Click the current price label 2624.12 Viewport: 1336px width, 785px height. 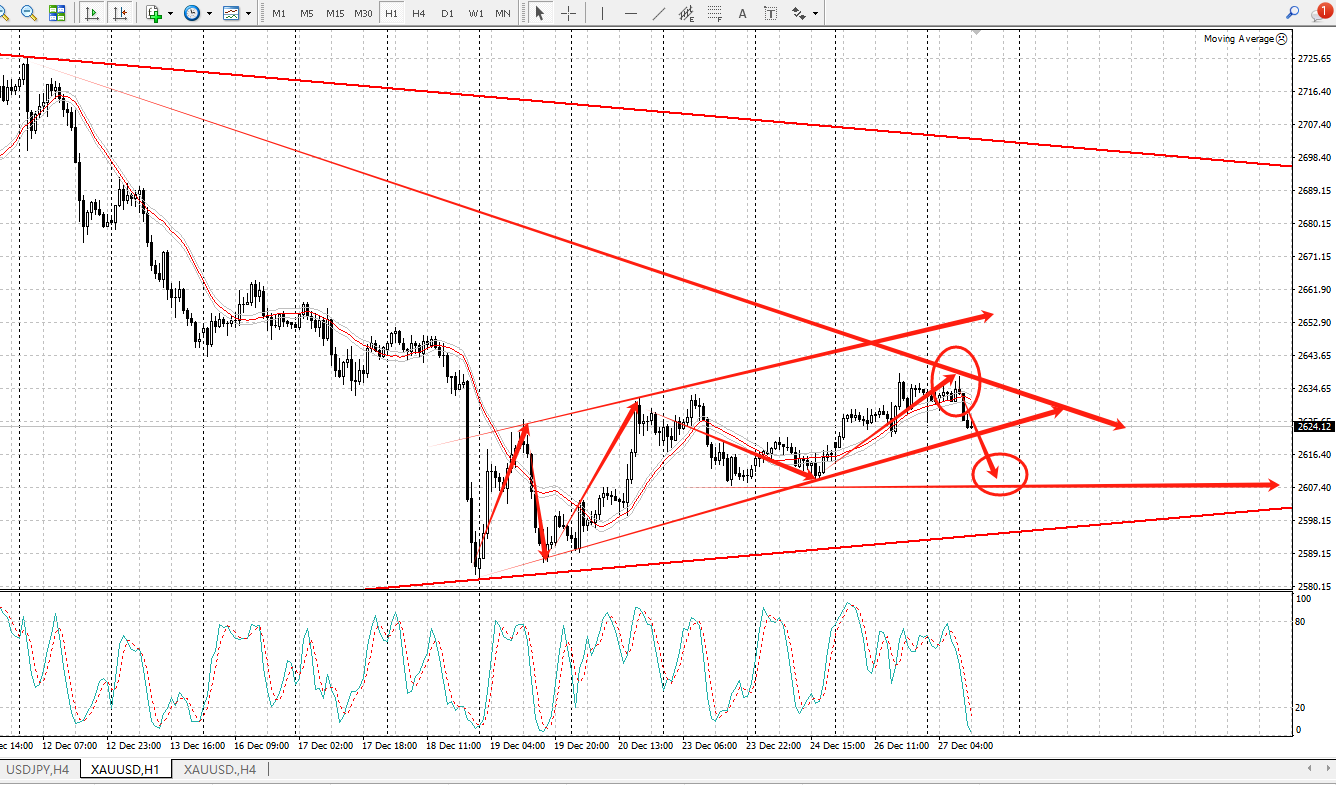click(x=1314, y=427)
